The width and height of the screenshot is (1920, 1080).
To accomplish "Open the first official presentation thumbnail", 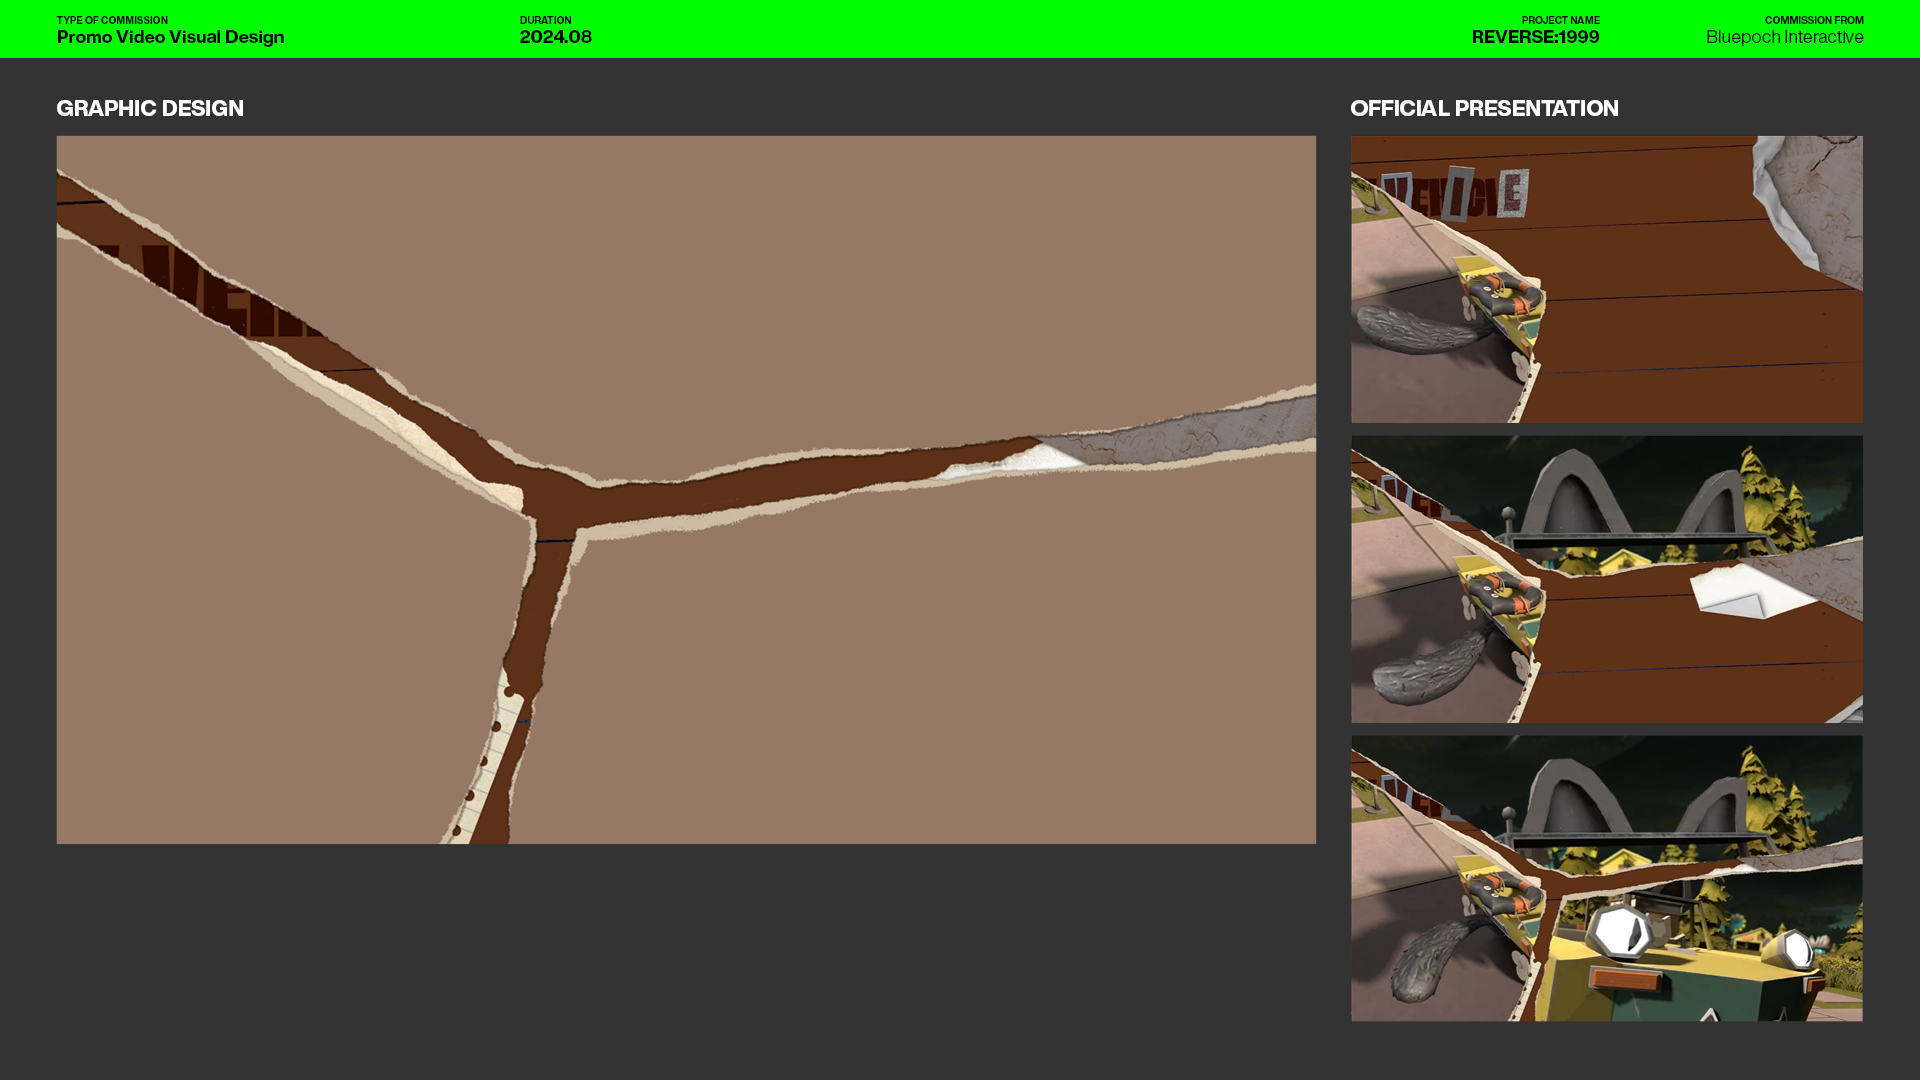I will (x=1606, y=279).
